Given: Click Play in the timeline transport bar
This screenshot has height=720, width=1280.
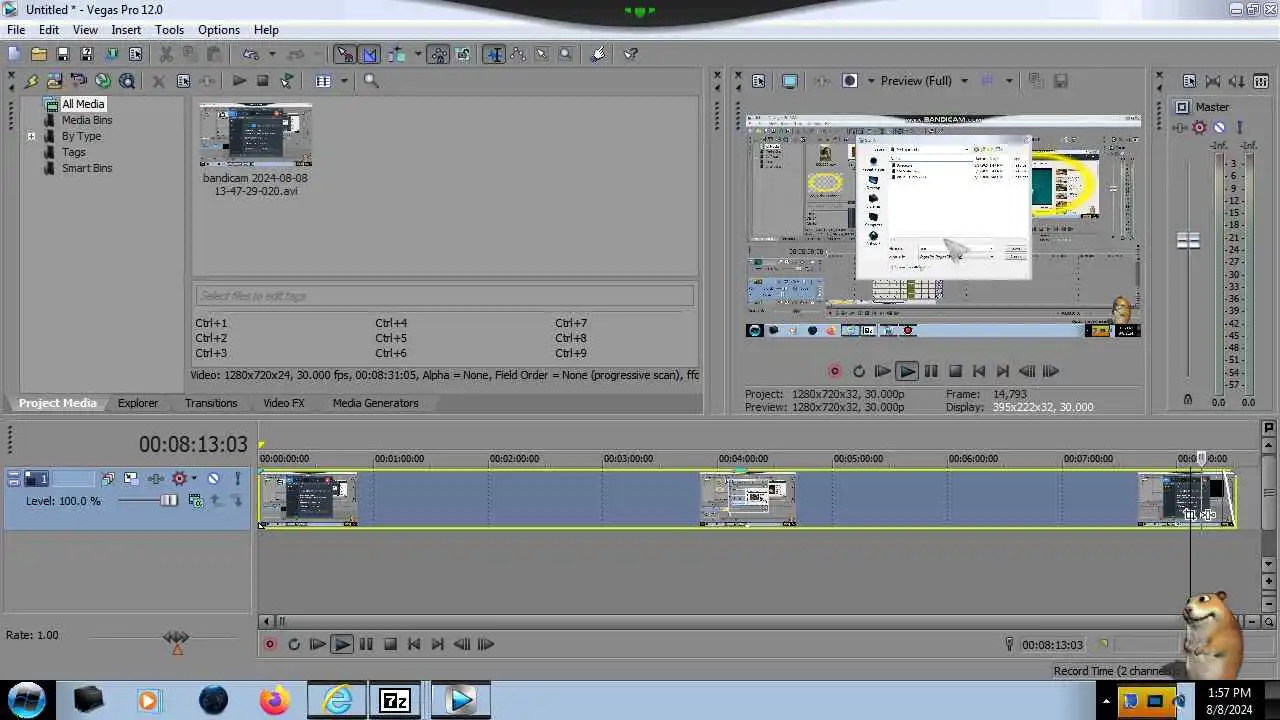Looking at the screenshot, I should coord(341,645).
